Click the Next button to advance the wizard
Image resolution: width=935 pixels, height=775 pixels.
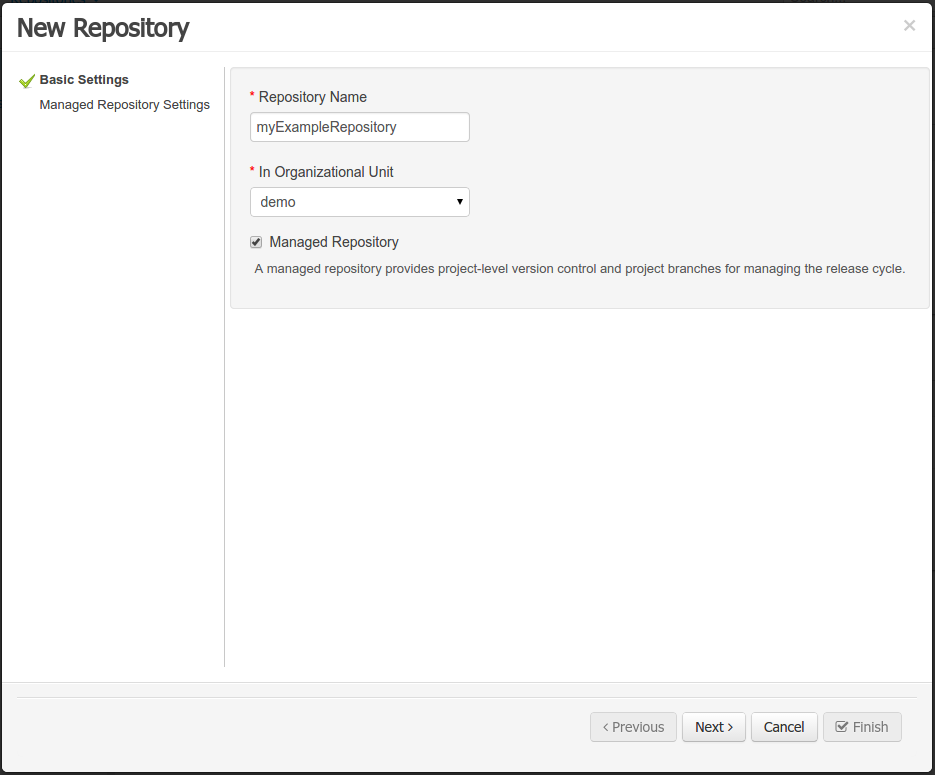(x=713, y=727)
